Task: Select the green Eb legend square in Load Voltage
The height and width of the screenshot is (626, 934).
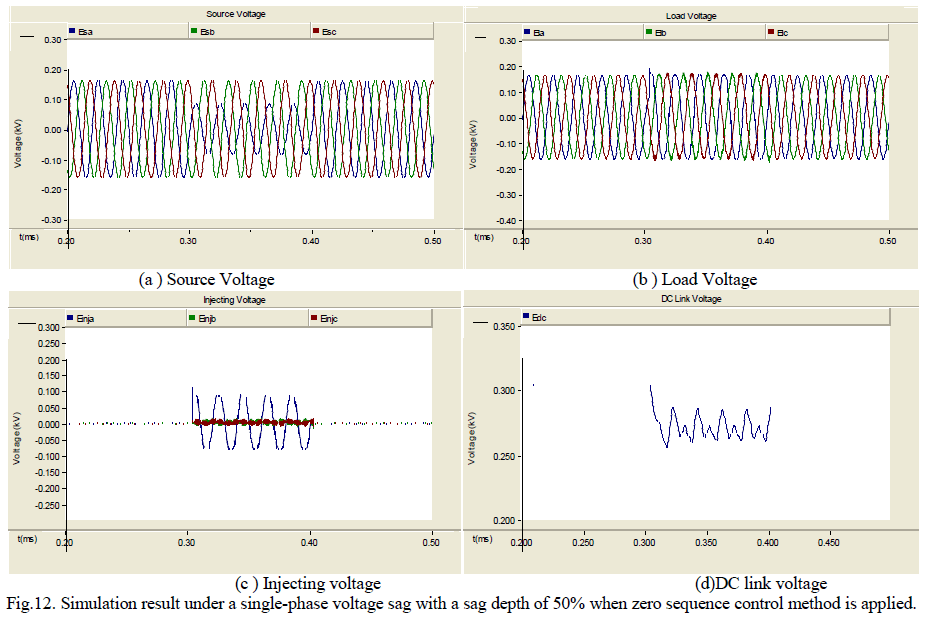Action: tap(649, 32)
